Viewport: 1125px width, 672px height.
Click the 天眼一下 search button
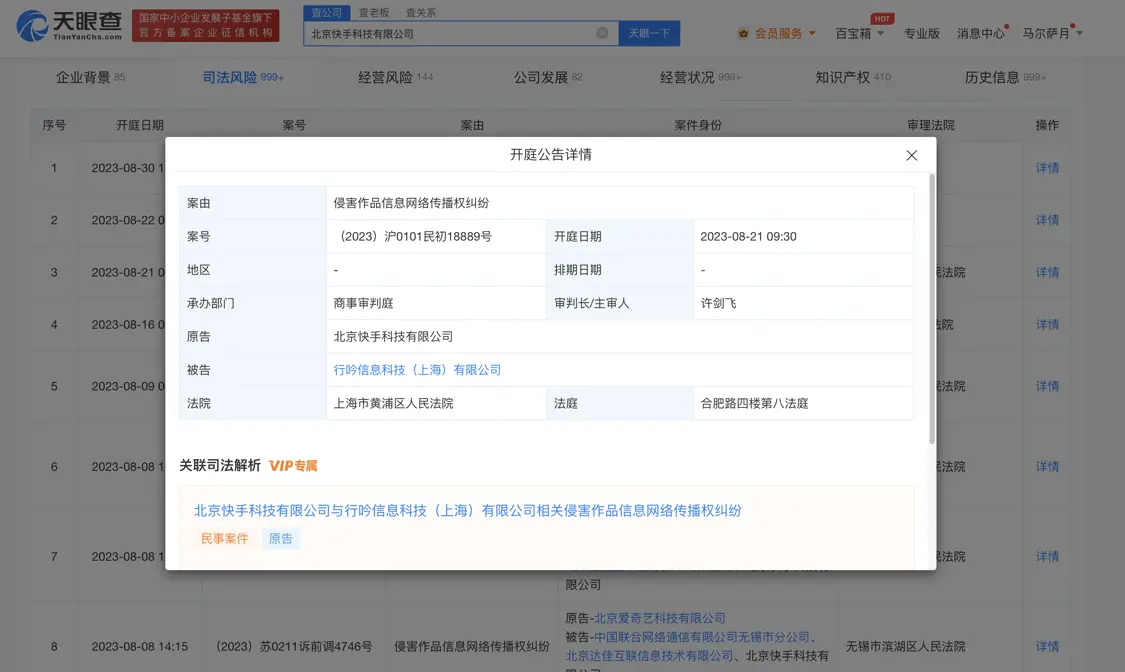pos(649,34)
